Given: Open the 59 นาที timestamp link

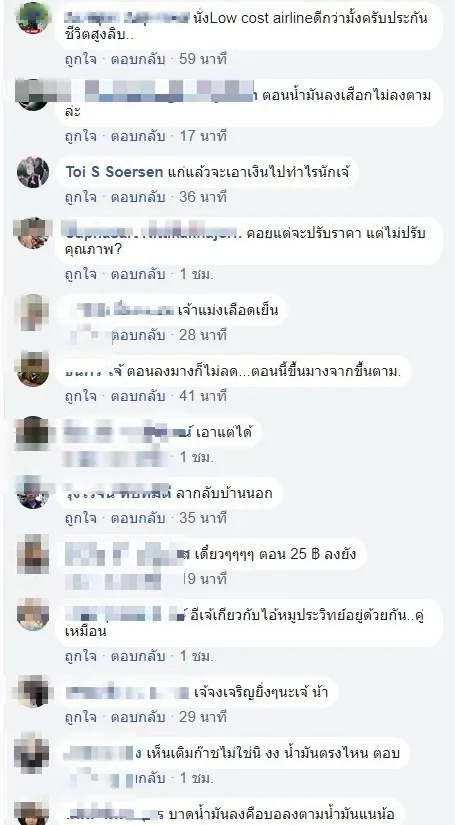Looking at the screenshot, I should (203, 59).
